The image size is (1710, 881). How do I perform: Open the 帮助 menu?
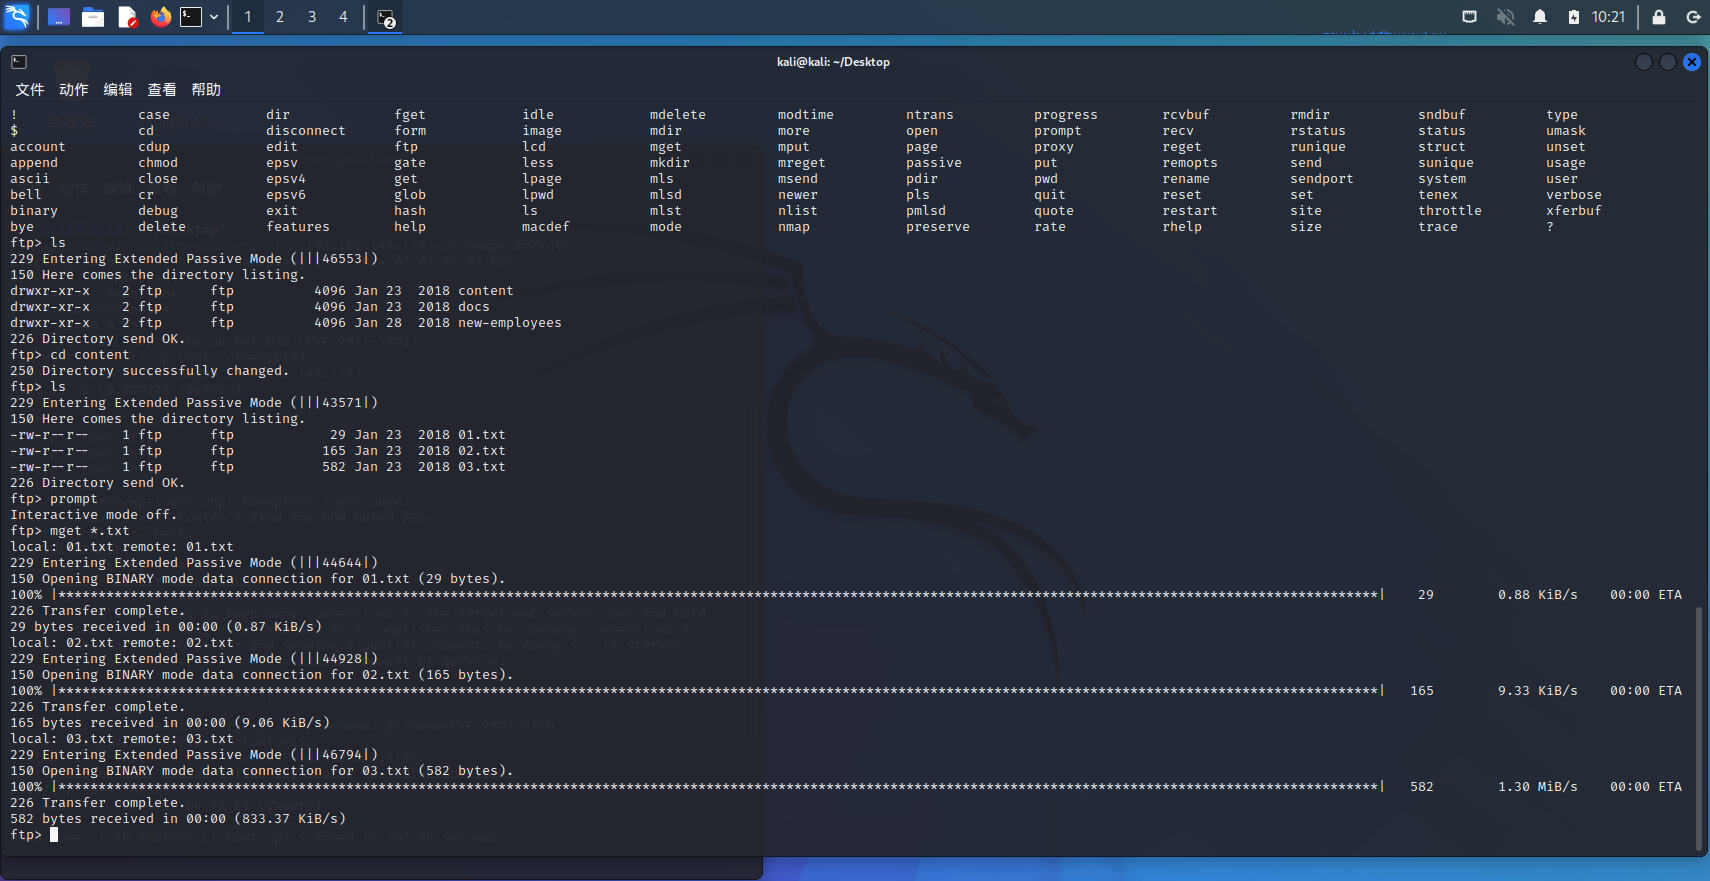point(206,90)
